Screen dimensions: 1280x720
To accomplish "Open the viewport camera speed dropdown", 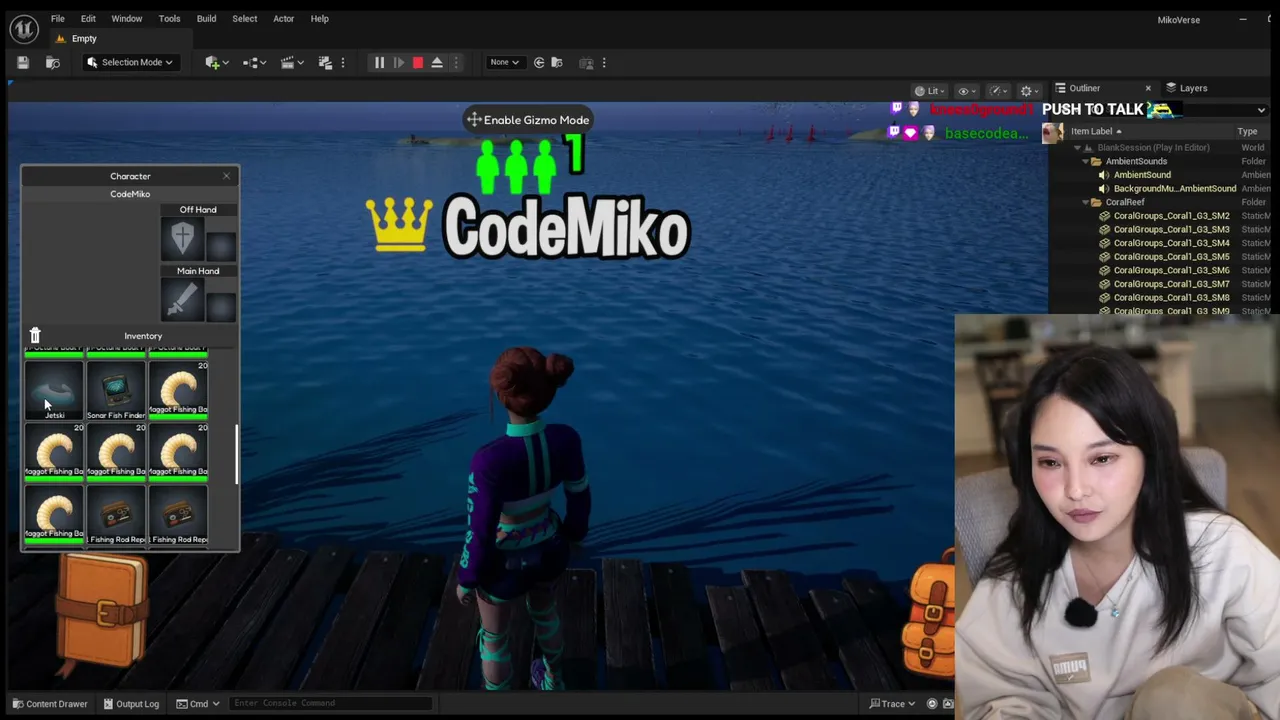I will (999, 91).
